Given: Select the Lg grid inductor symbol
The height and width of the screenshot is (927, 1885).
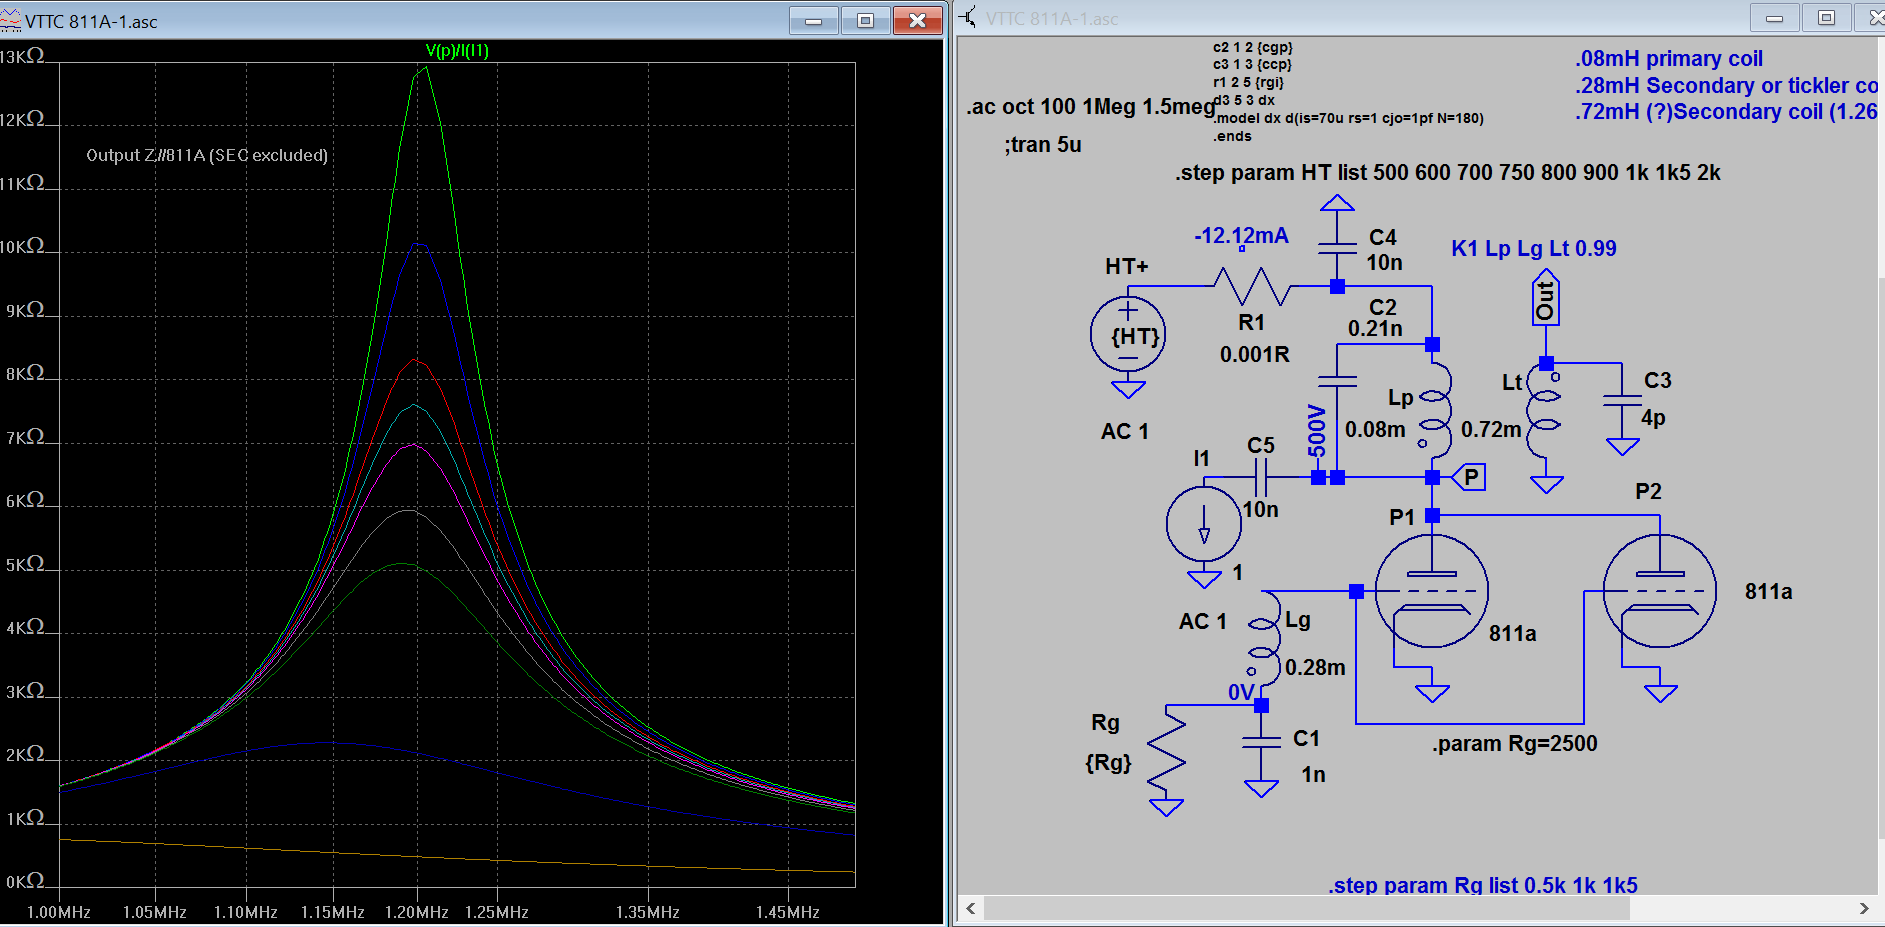Looking at the screenshot, I should [x=1264, y=637].
